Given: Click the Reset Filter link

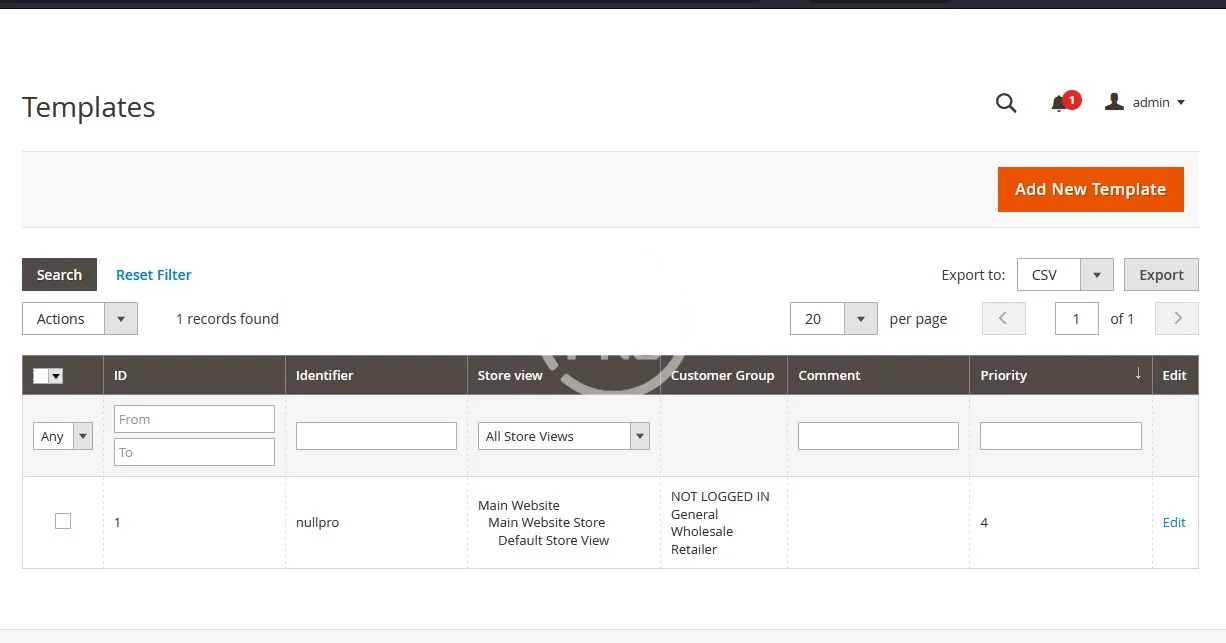Looking at the screenshot, I should pos(153,275).
